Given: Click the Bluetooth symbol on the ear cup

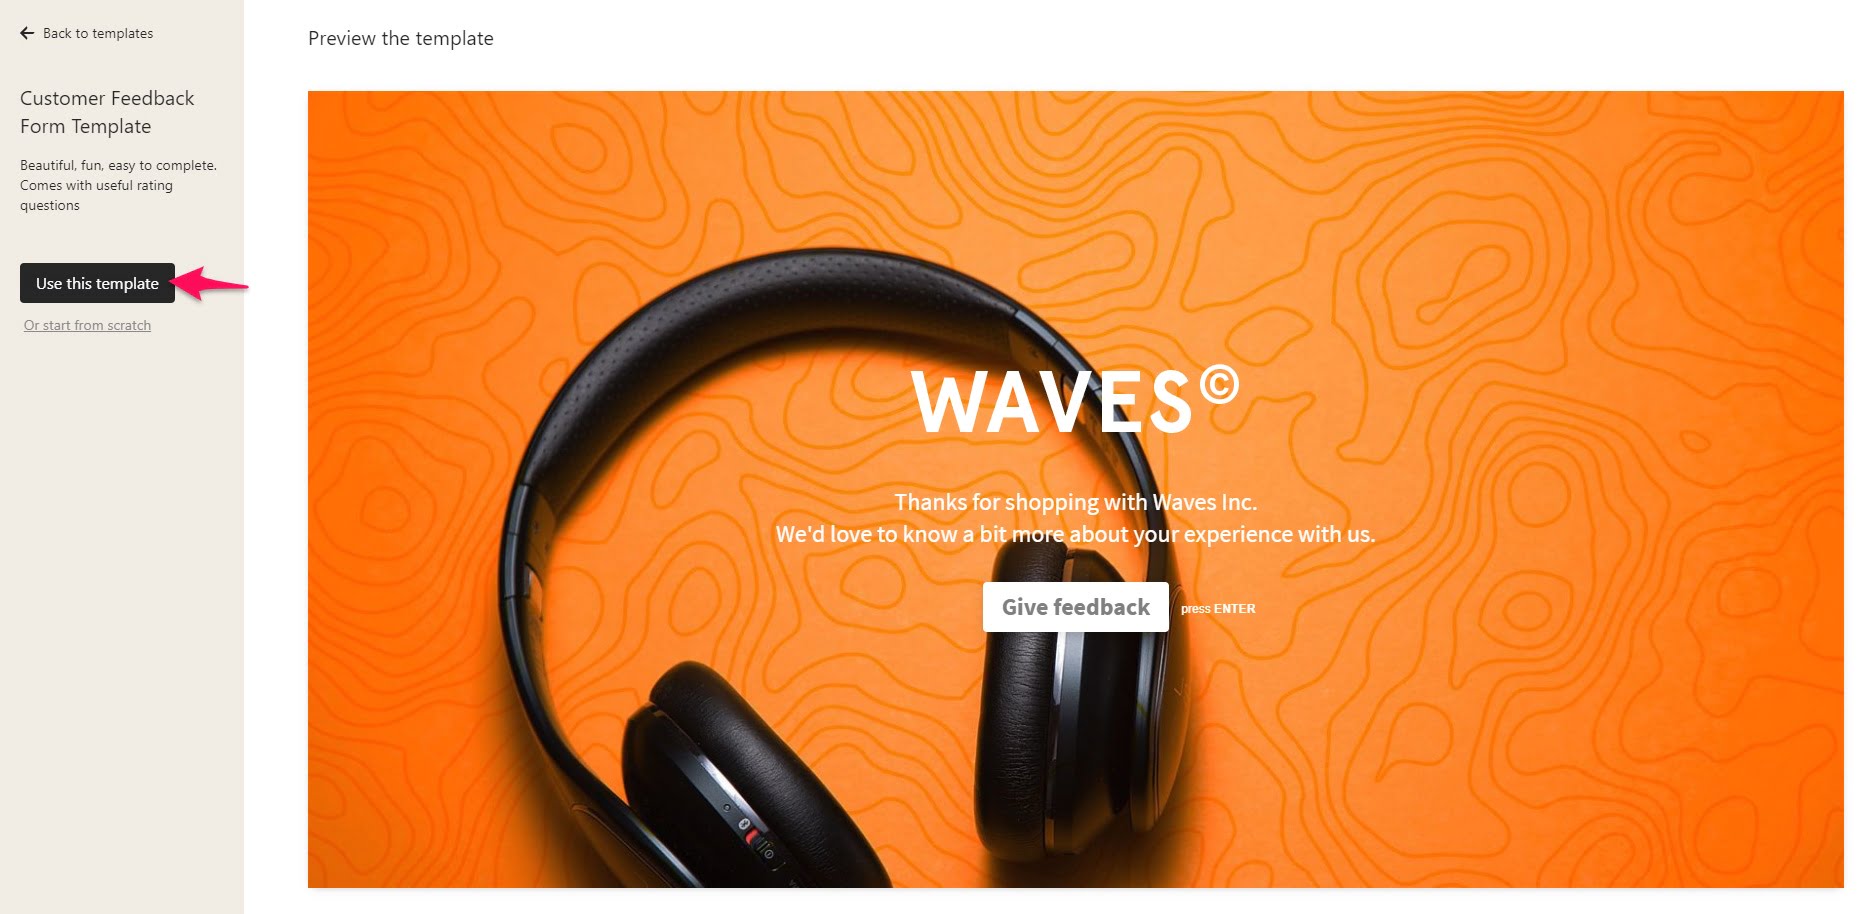Looking at the screenshot, I should [x=742, y=823].
